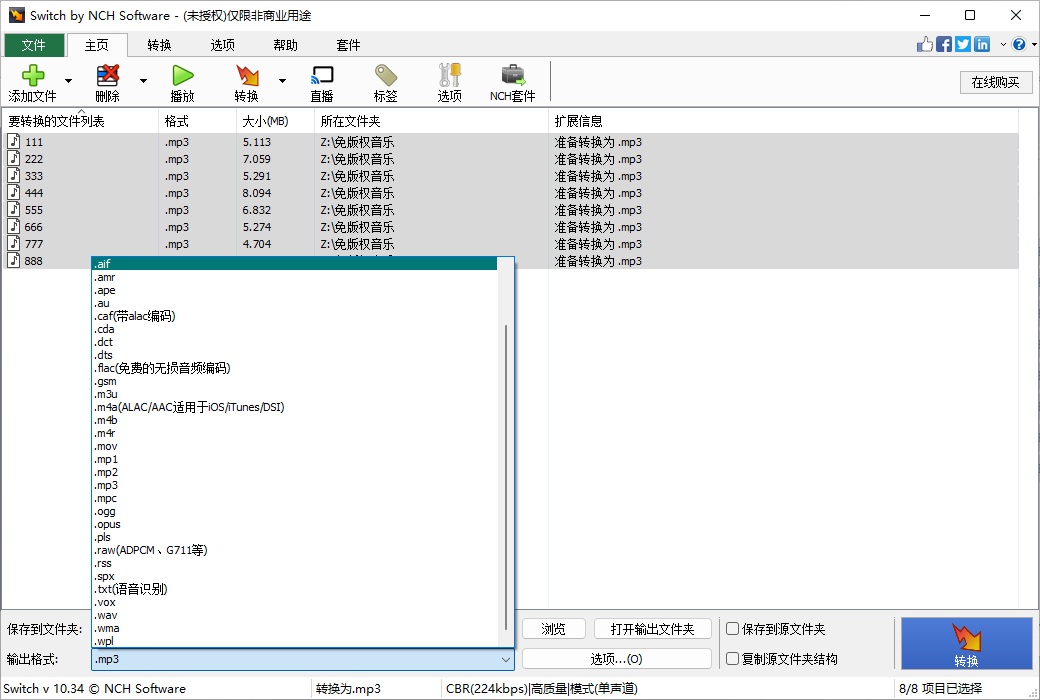Select .ape in the format list
1040x700 pixels.
click(x=294, y=291)
